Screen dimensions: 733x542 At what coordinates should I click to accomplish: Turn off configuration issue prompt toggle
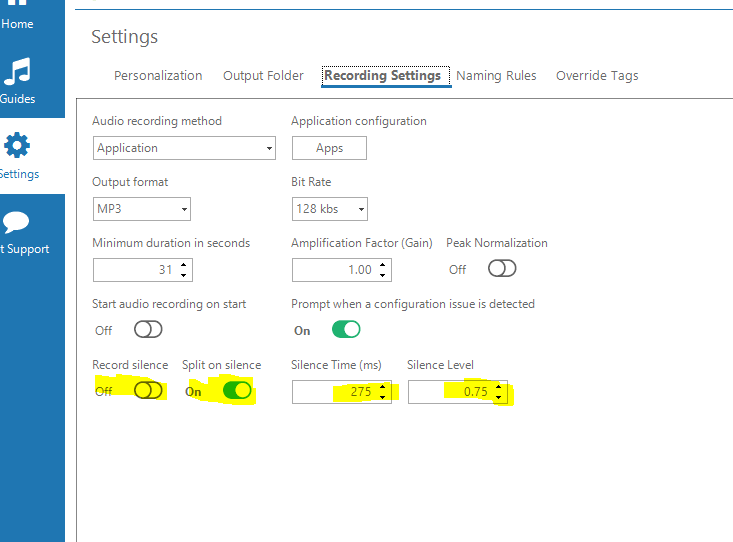tap(346, 330)
